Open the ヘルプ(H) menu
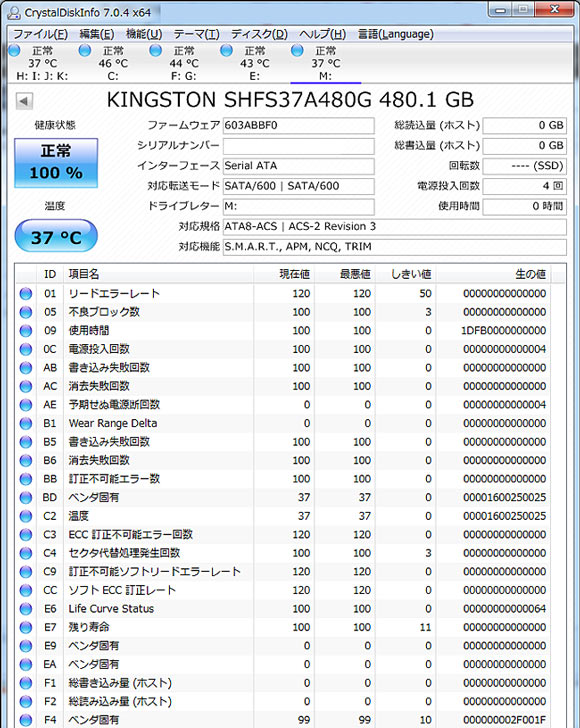 coord(323,34)
